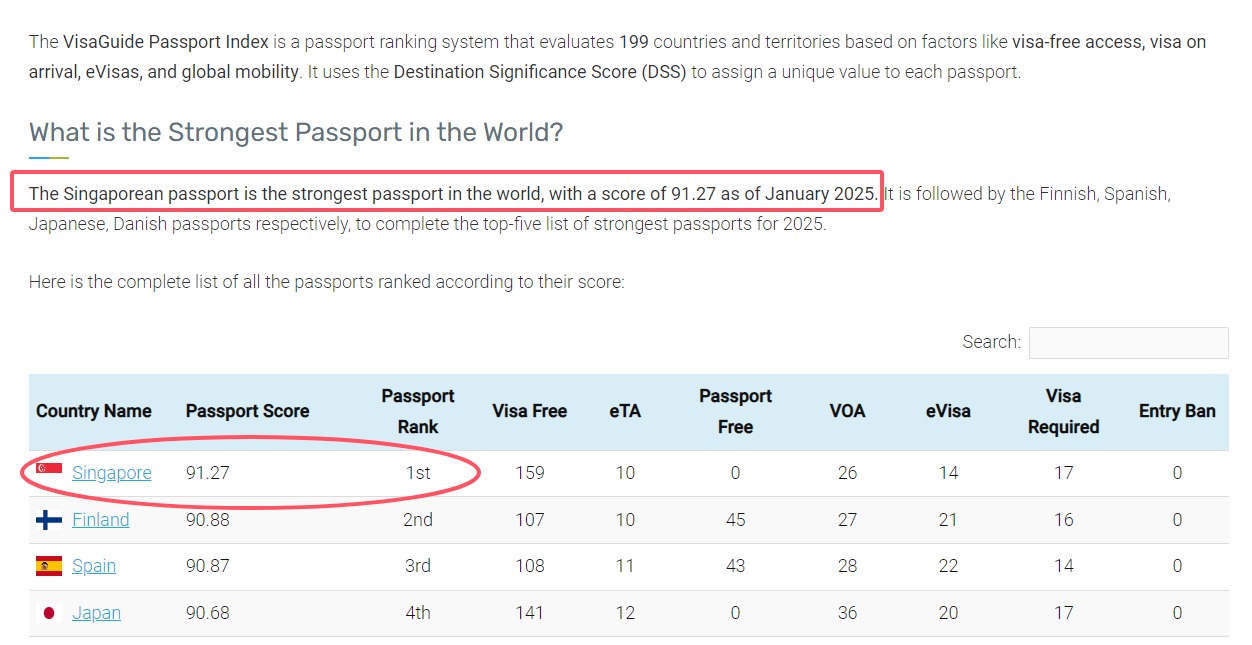The height and width of the screenshot is (645, 1252).
Task: Open the Japan country link
Action: tap(96, 613)
